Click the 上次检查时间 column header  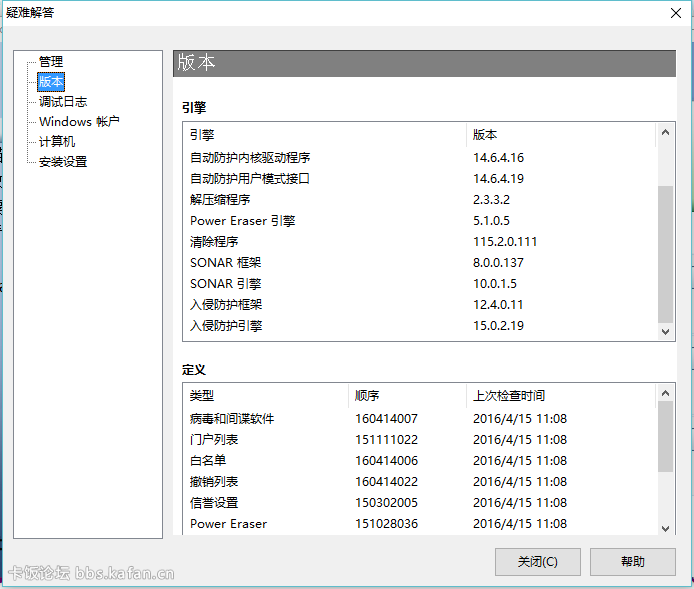[x=561, y=395]
